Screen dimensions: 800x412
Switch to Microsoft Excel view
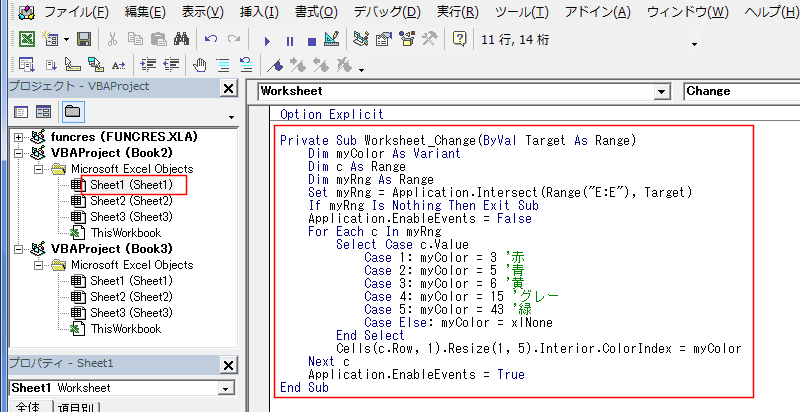pyautogui.click(x=27, y=39)
